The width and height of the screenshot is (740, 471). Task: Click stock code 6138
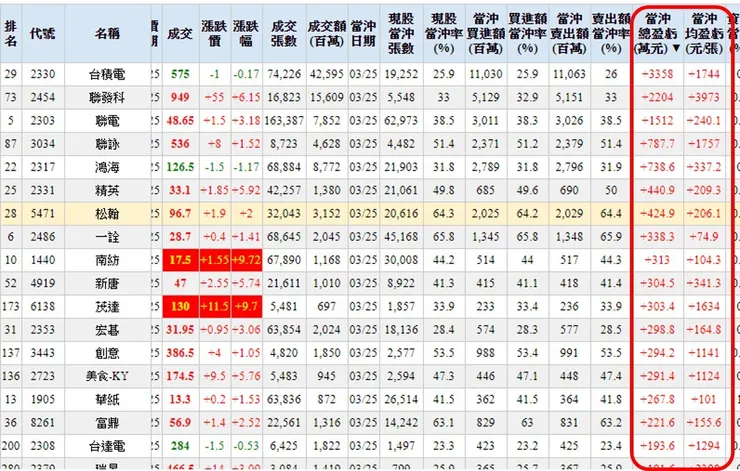point(42,306)
